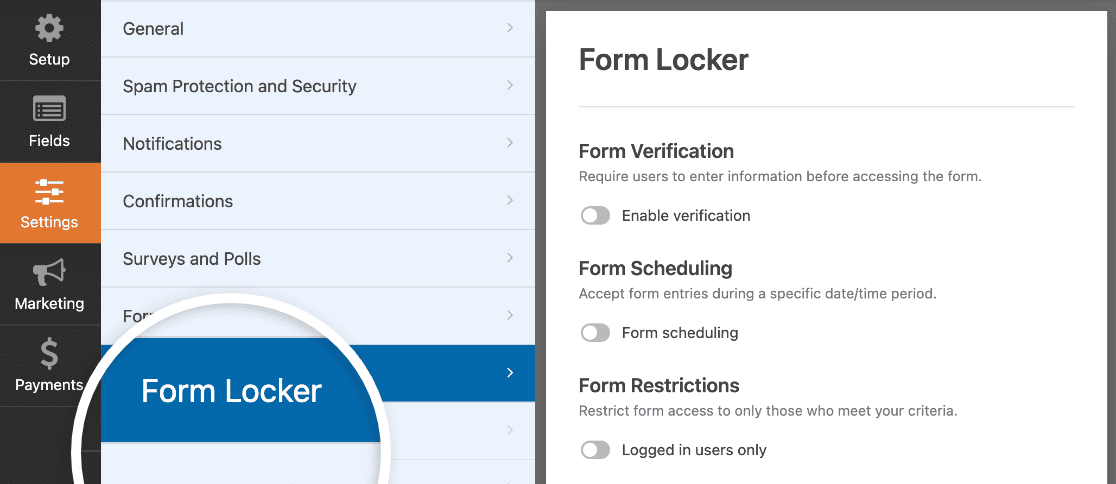
Task: Click the Enable verification label text
Action: [686, 215]
